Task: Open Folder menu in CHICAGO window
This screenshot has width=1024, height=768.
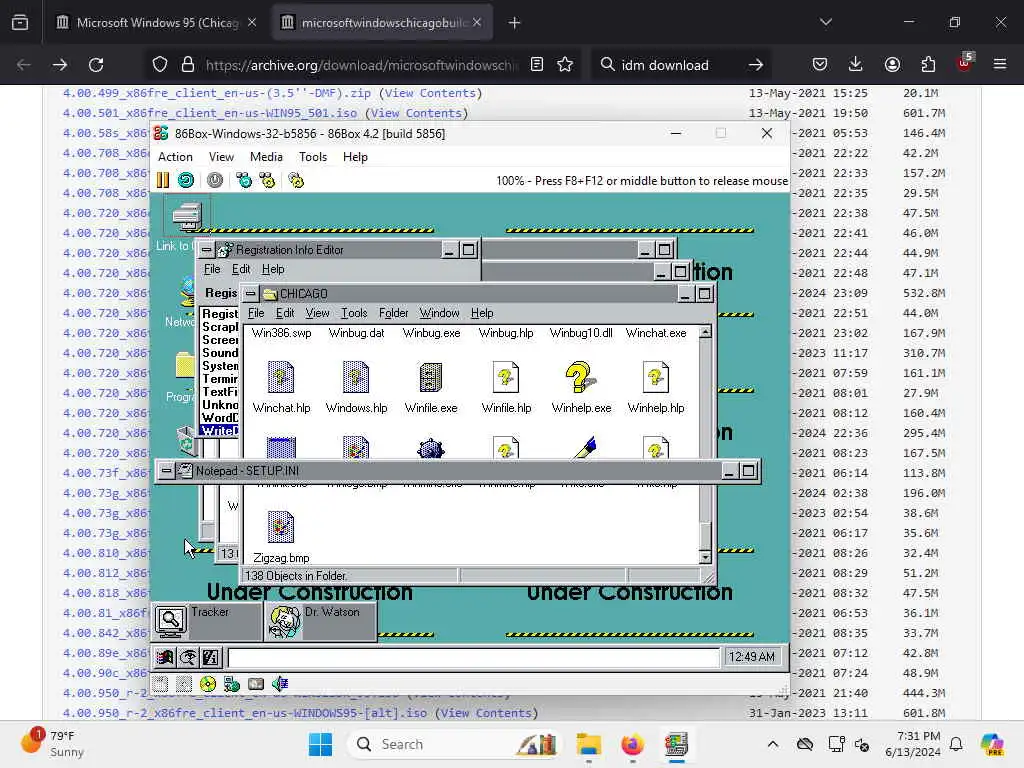Action: pyautogui.click(x=393, y=313)
